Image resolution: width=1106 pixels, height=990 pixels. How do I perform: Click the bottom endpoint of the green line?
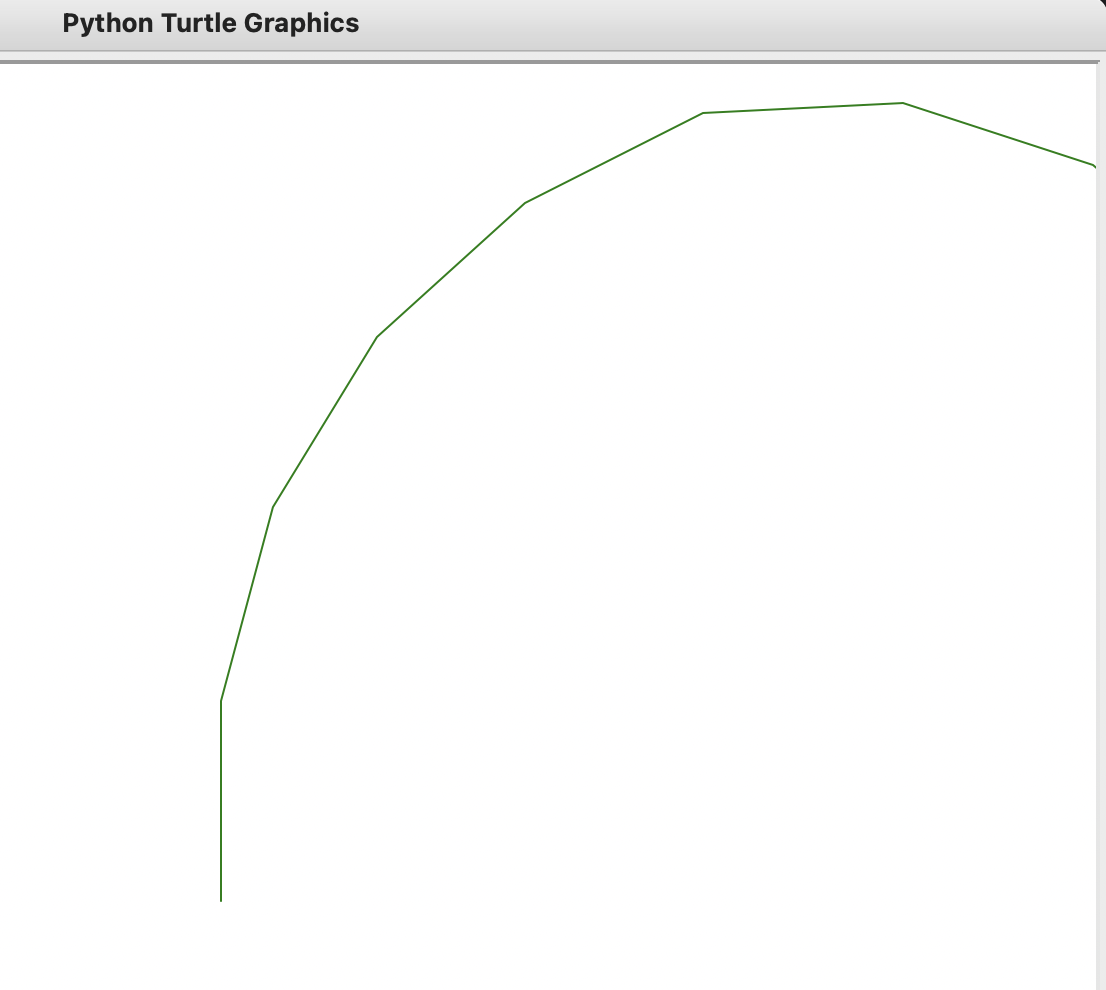pos(221,900)
